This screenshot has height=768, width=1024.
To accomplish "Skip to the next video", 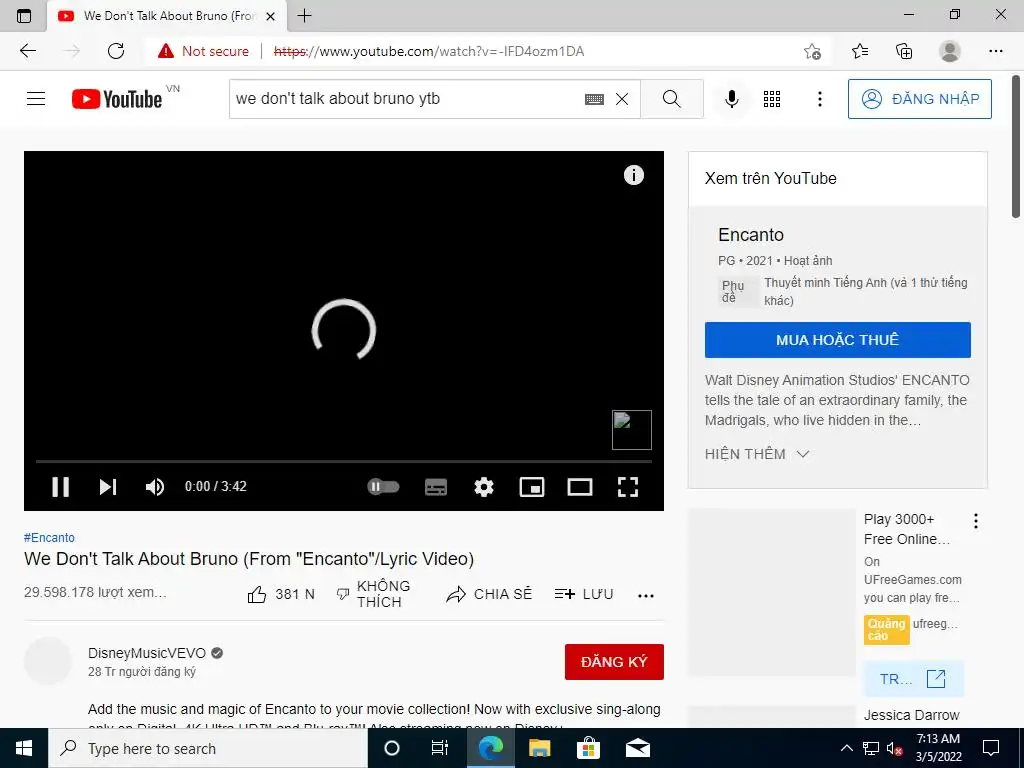I will coord(108,487).
